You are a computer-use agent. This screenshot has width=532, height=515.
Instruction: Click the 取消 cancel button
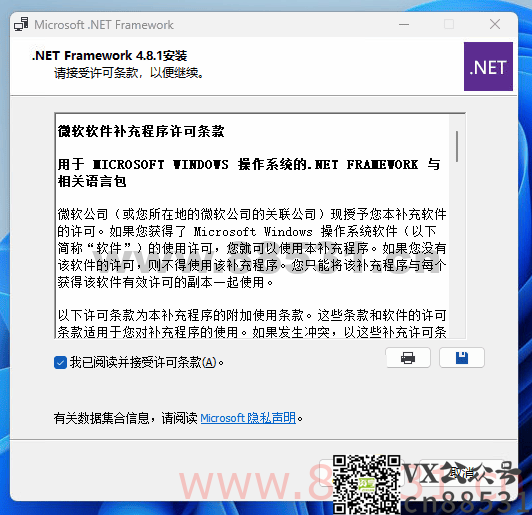[462, 472]
